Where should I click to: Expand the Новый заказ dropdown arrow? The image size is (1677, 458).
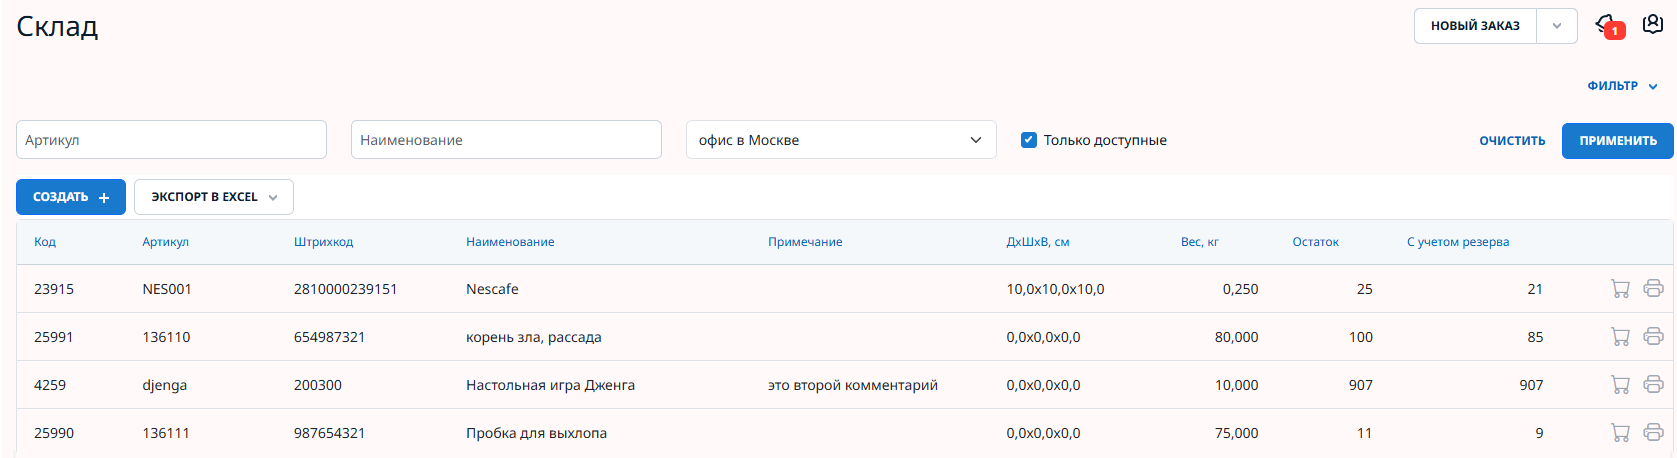[x=1557, y=26]
